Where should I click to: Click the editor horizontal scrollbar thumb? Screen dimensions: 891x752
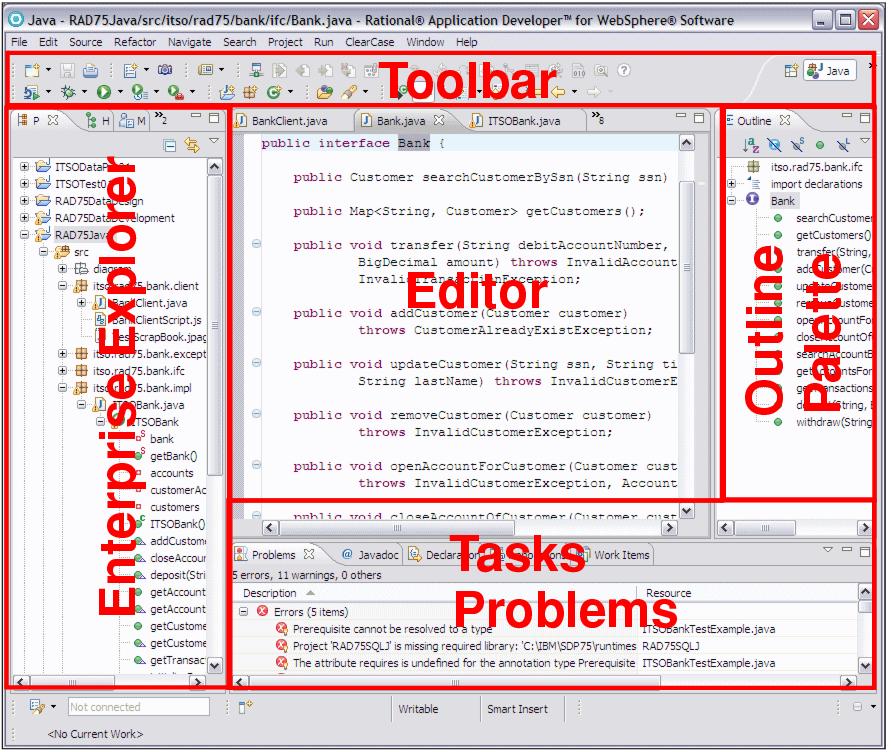tap(398, 527)
